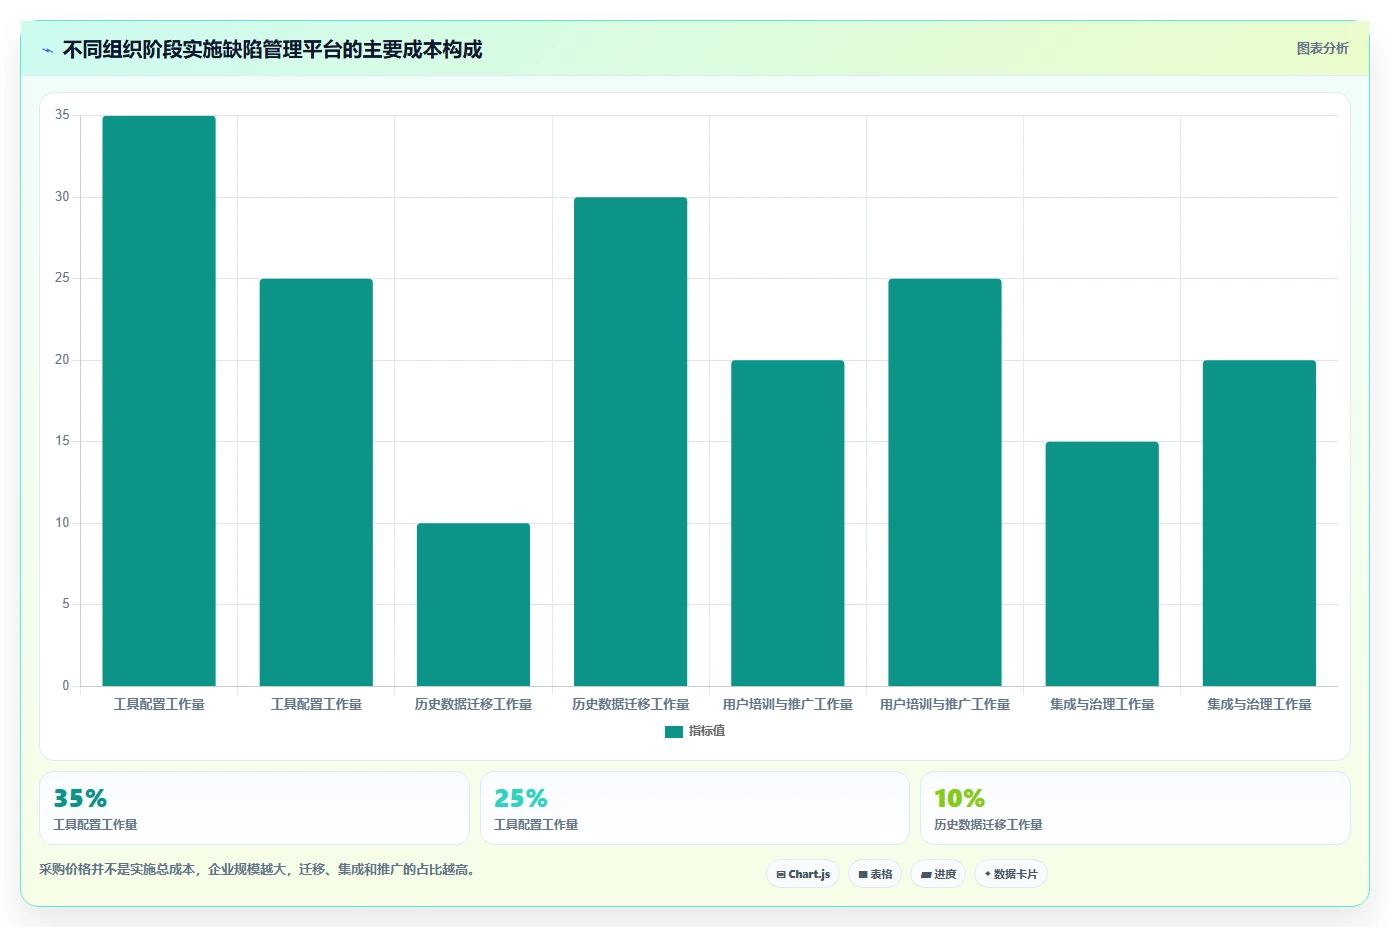
Task: Toggle the 指标值 legend label
Action: click(x=707, y=731)
